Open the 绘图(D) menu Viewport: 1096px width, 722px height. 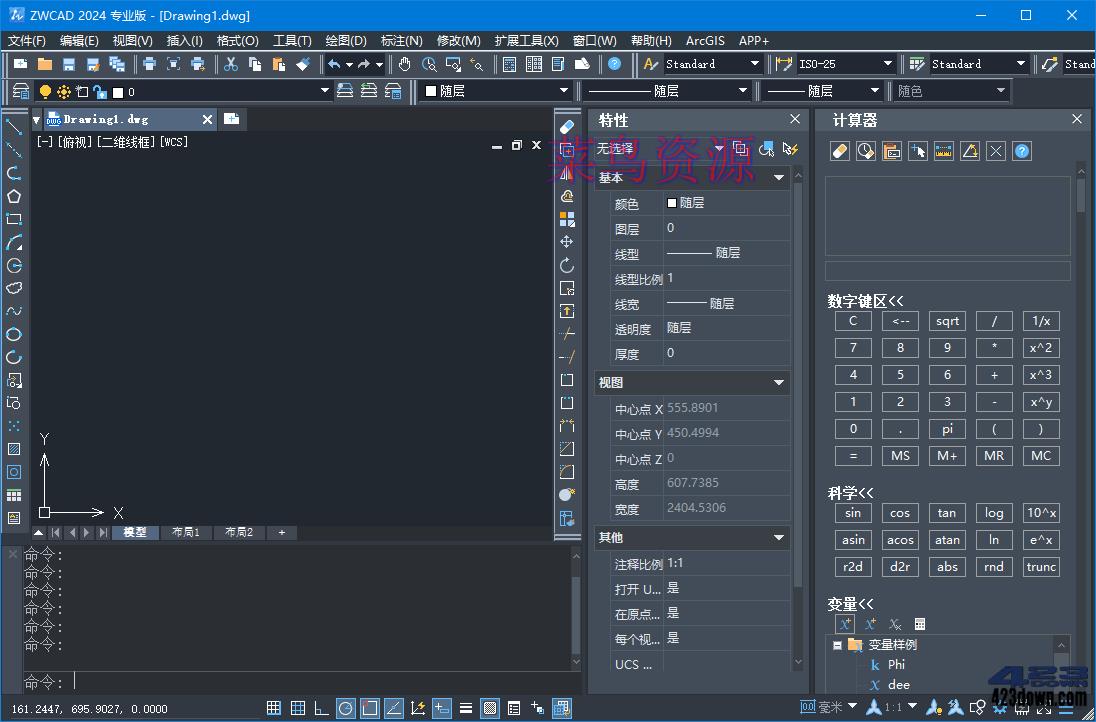tap(346, 41)
